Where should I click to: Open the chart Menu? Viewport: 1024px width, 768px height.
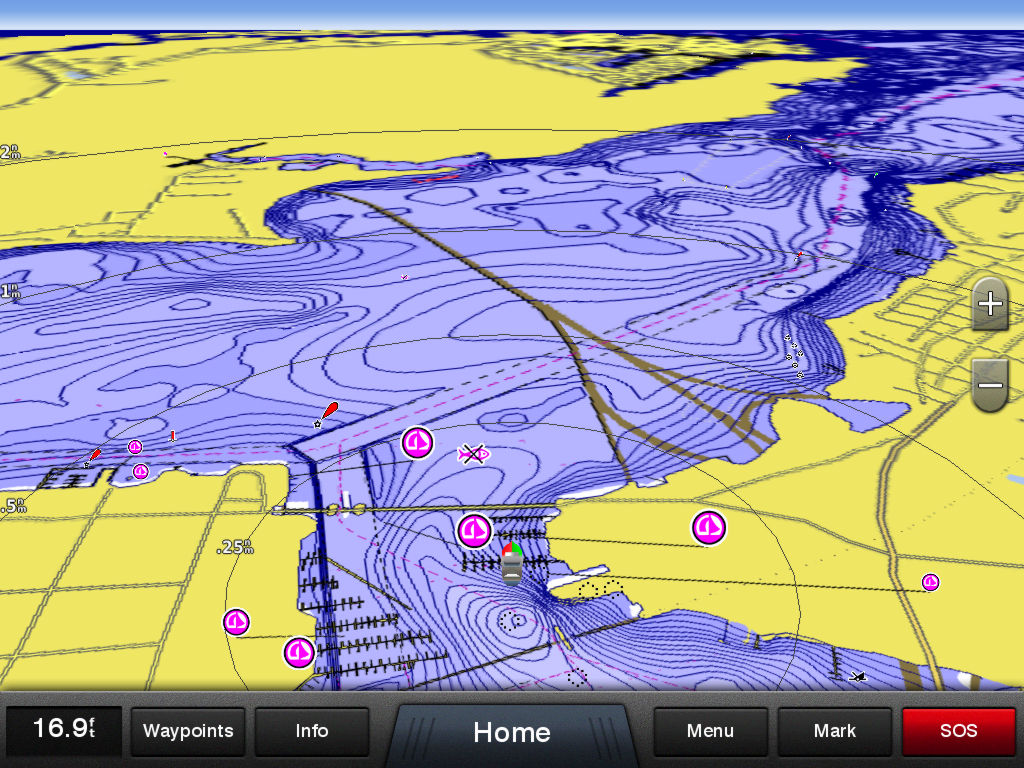tap(710, 731)
